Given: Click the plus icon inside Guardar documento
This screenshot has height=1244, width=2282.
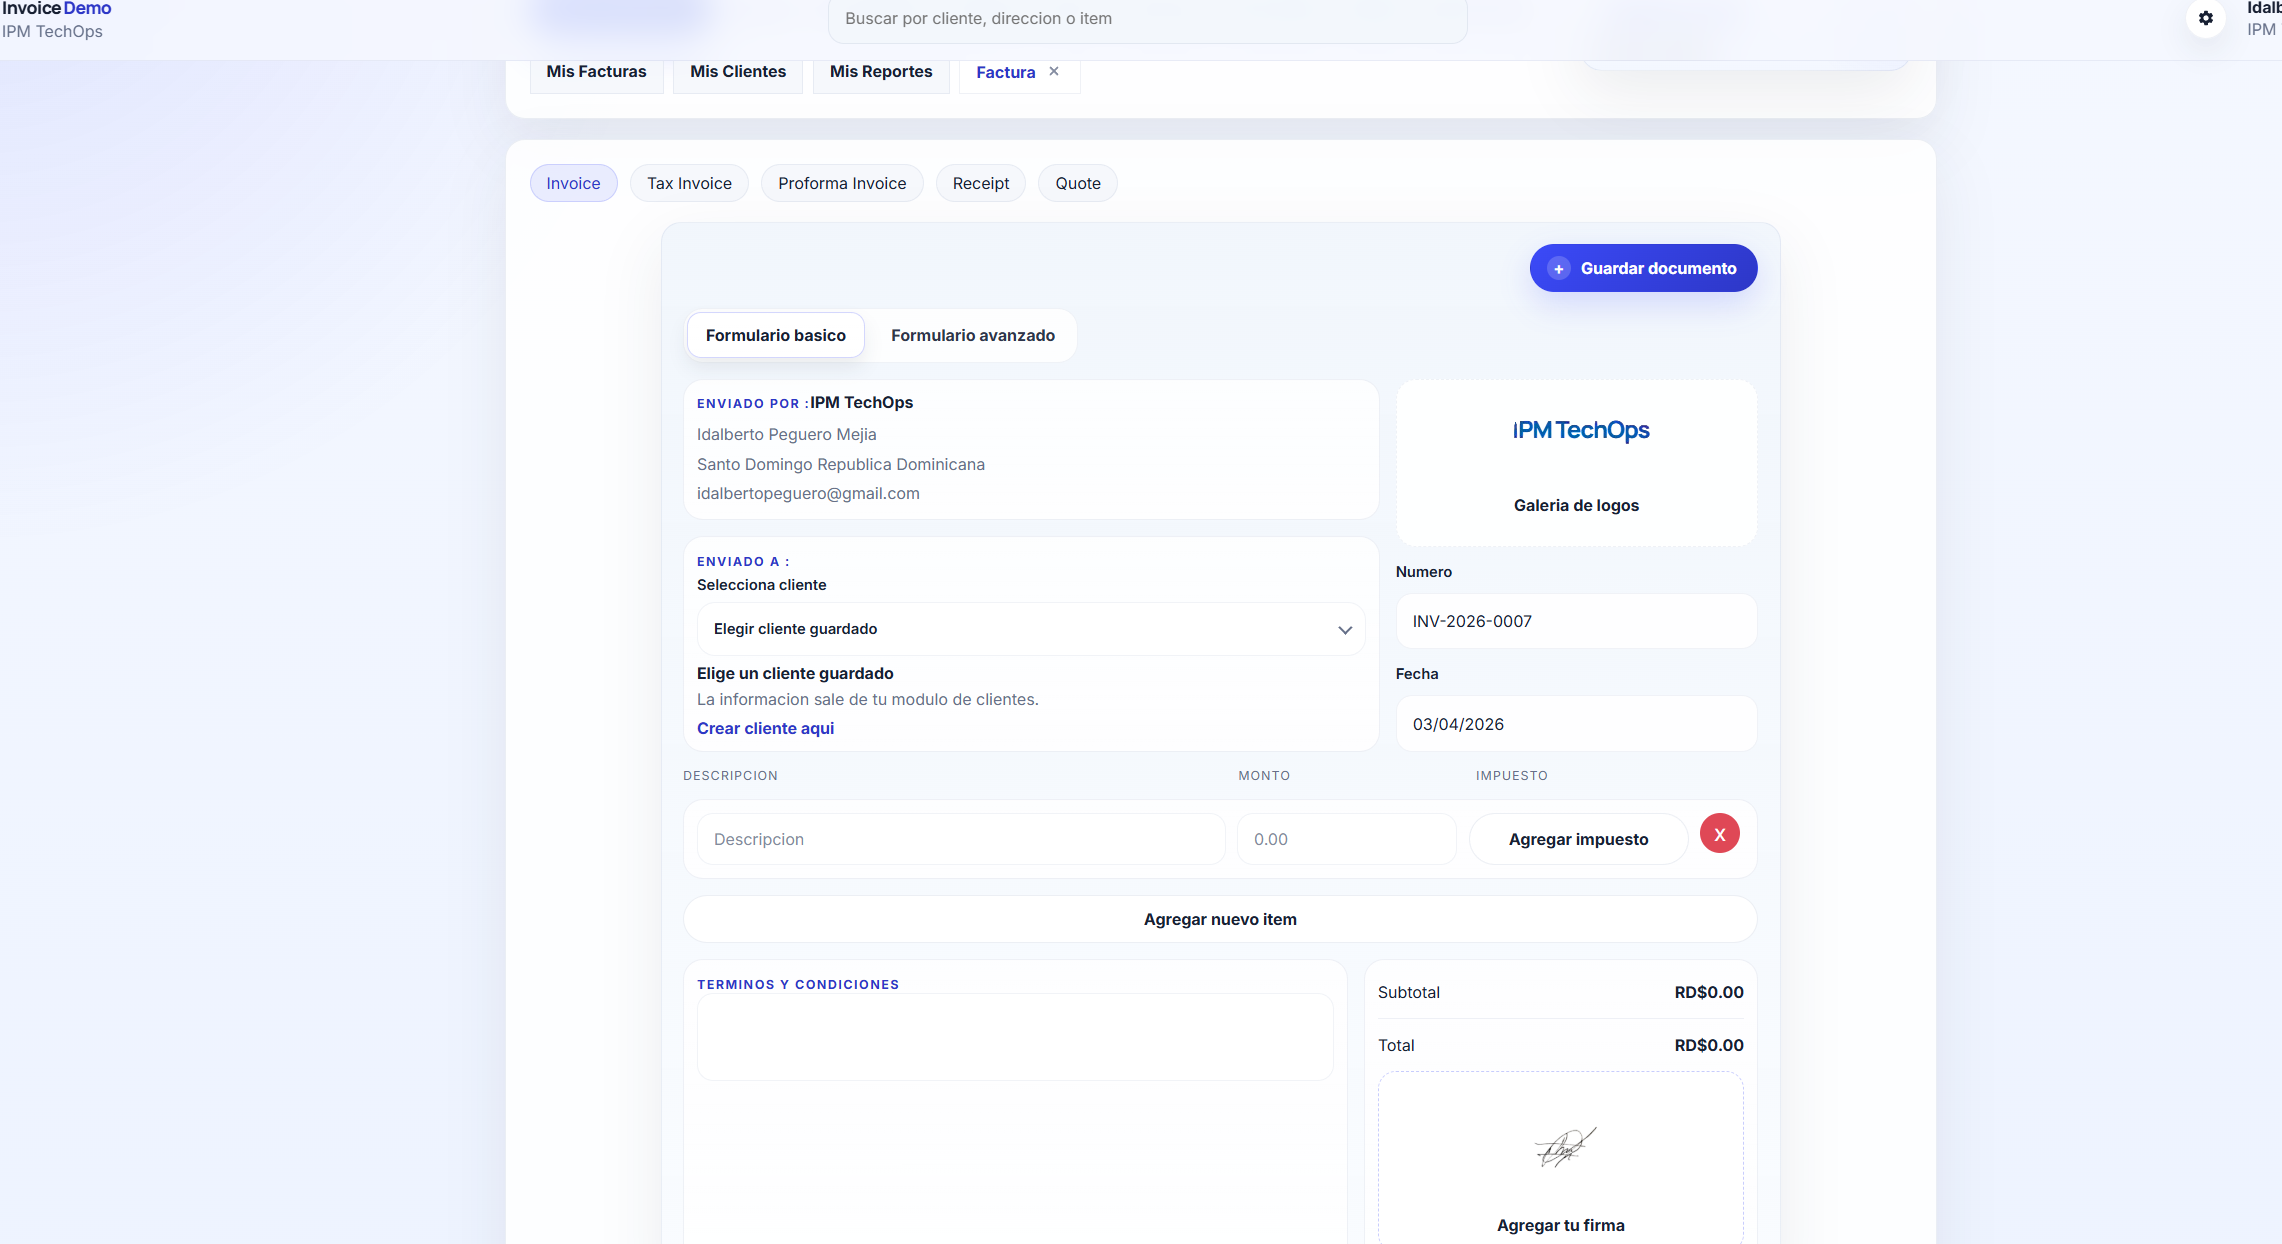Looking at the screenshot, I should pyautogui.click(x=1559, y=268).
